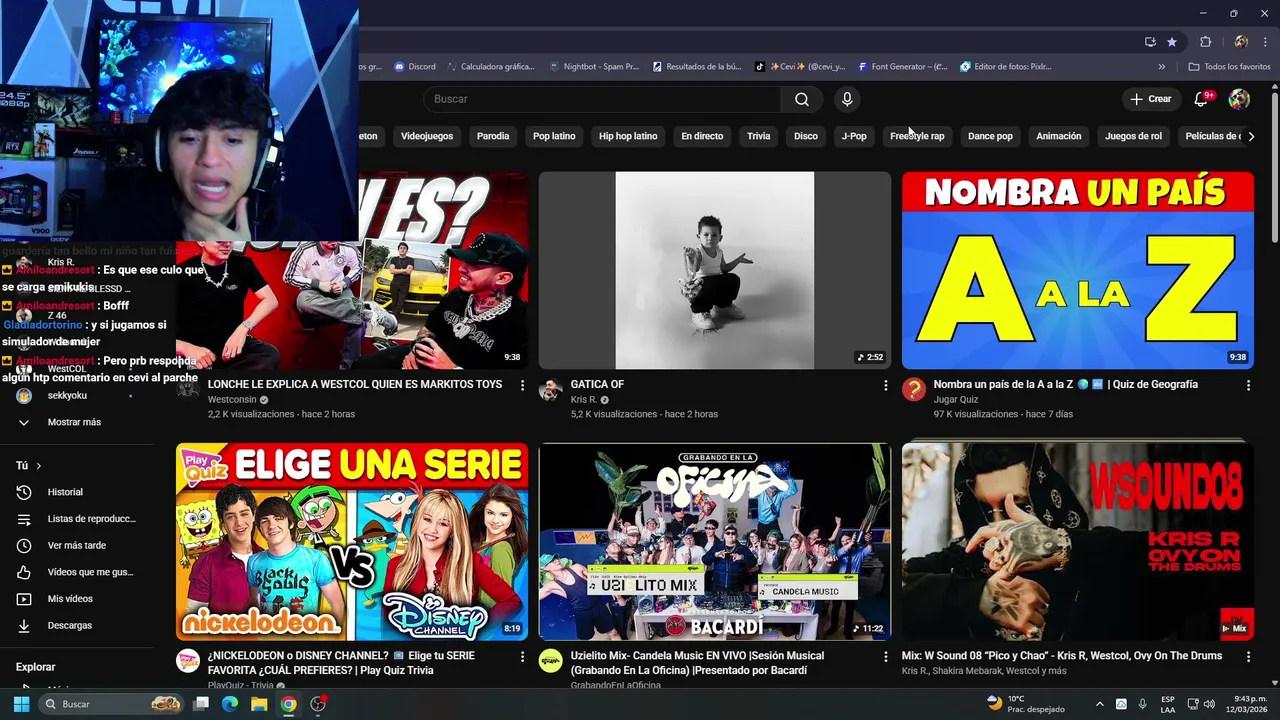Select the Disco chip
Screen dimensions: 1280x720
[x=806, y=136]
